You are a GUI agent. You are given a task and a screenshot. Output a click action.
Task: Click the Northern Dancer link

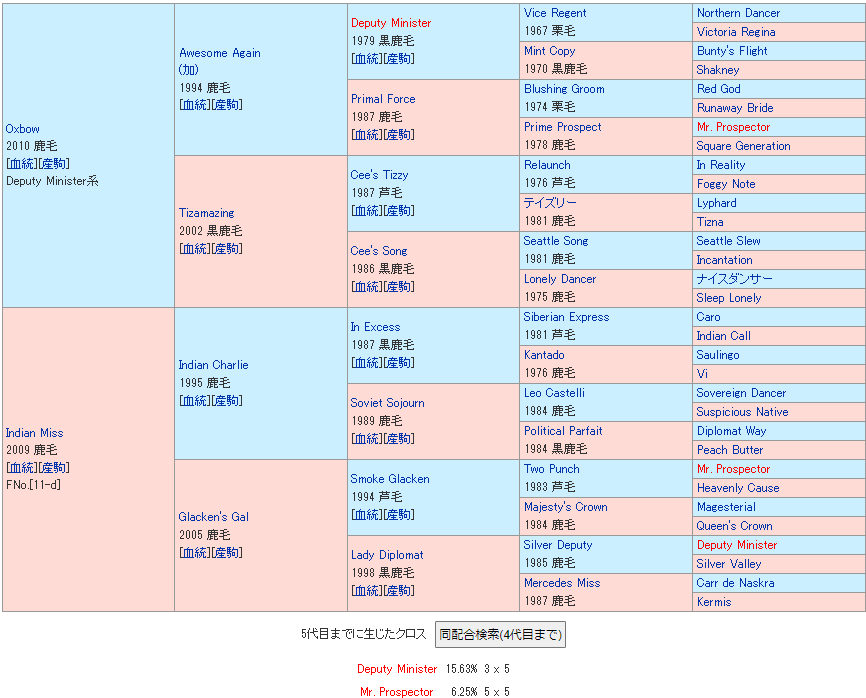tap(738, 13)
